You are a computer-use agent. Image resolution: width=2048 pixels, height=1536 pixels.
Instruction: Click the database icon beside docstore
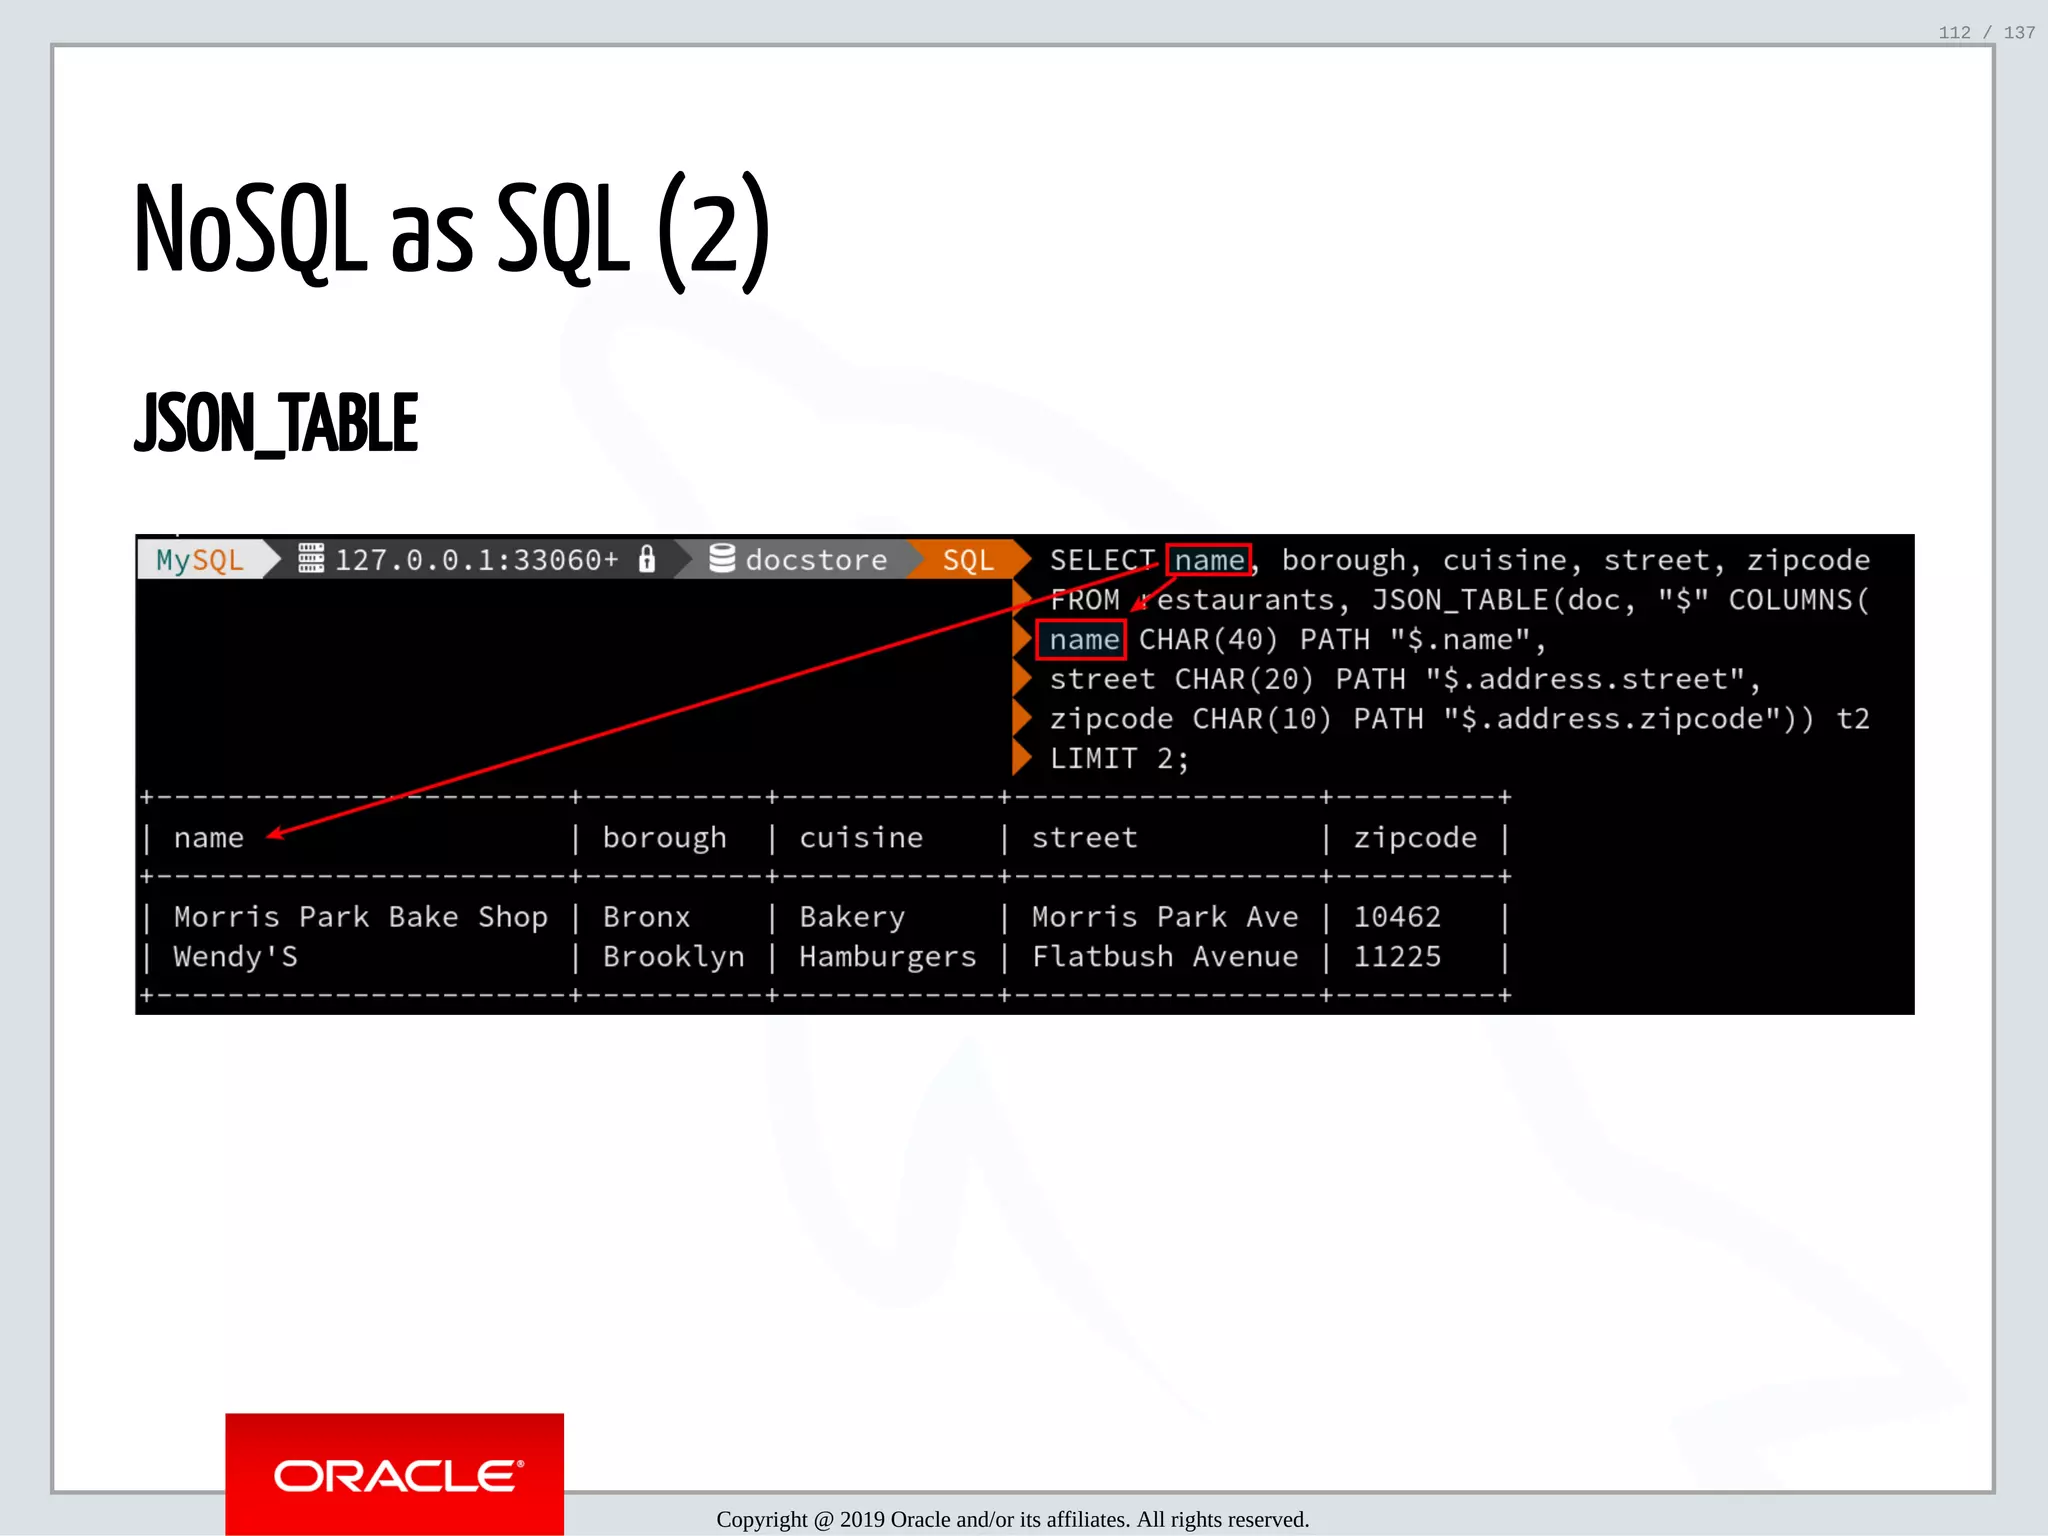coord(722,558)
